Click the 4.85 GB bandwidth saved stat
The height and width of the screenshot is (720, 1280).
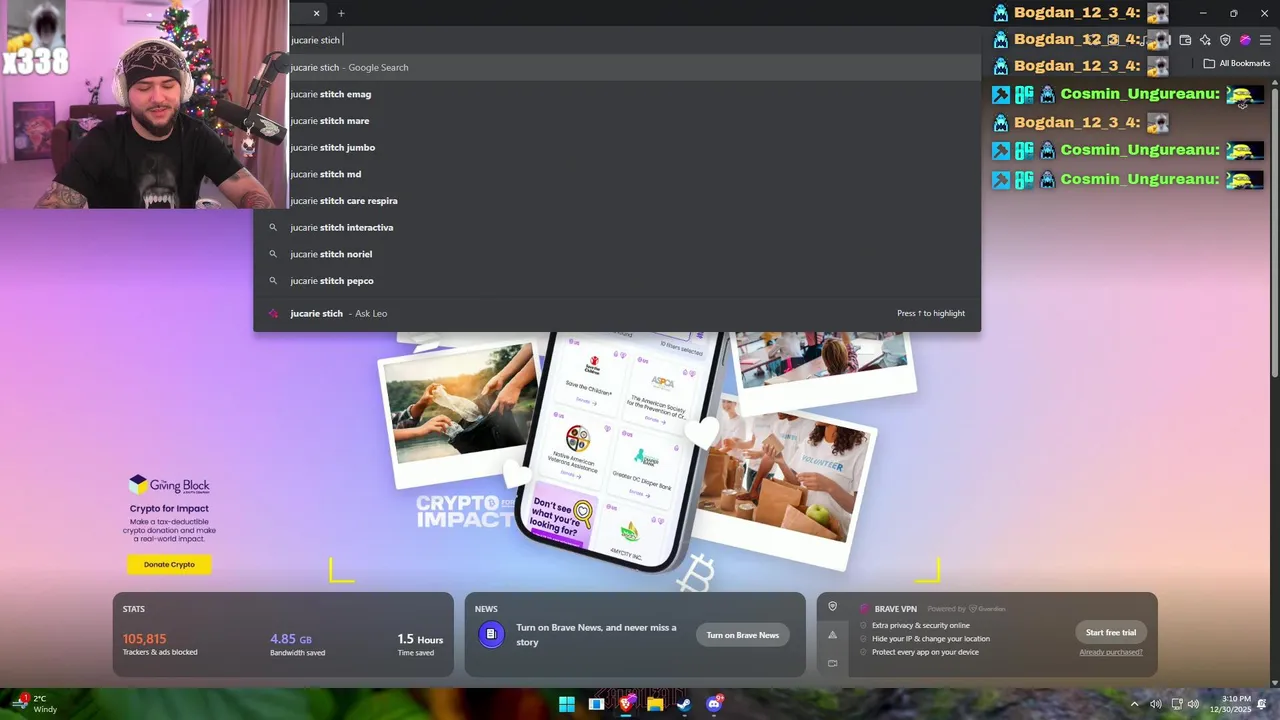pos(297,645)
